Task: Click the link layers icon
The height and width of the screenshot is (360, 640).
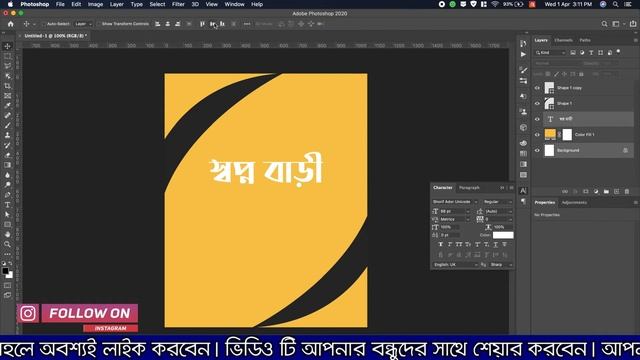Action: click(x=565, y=191)
